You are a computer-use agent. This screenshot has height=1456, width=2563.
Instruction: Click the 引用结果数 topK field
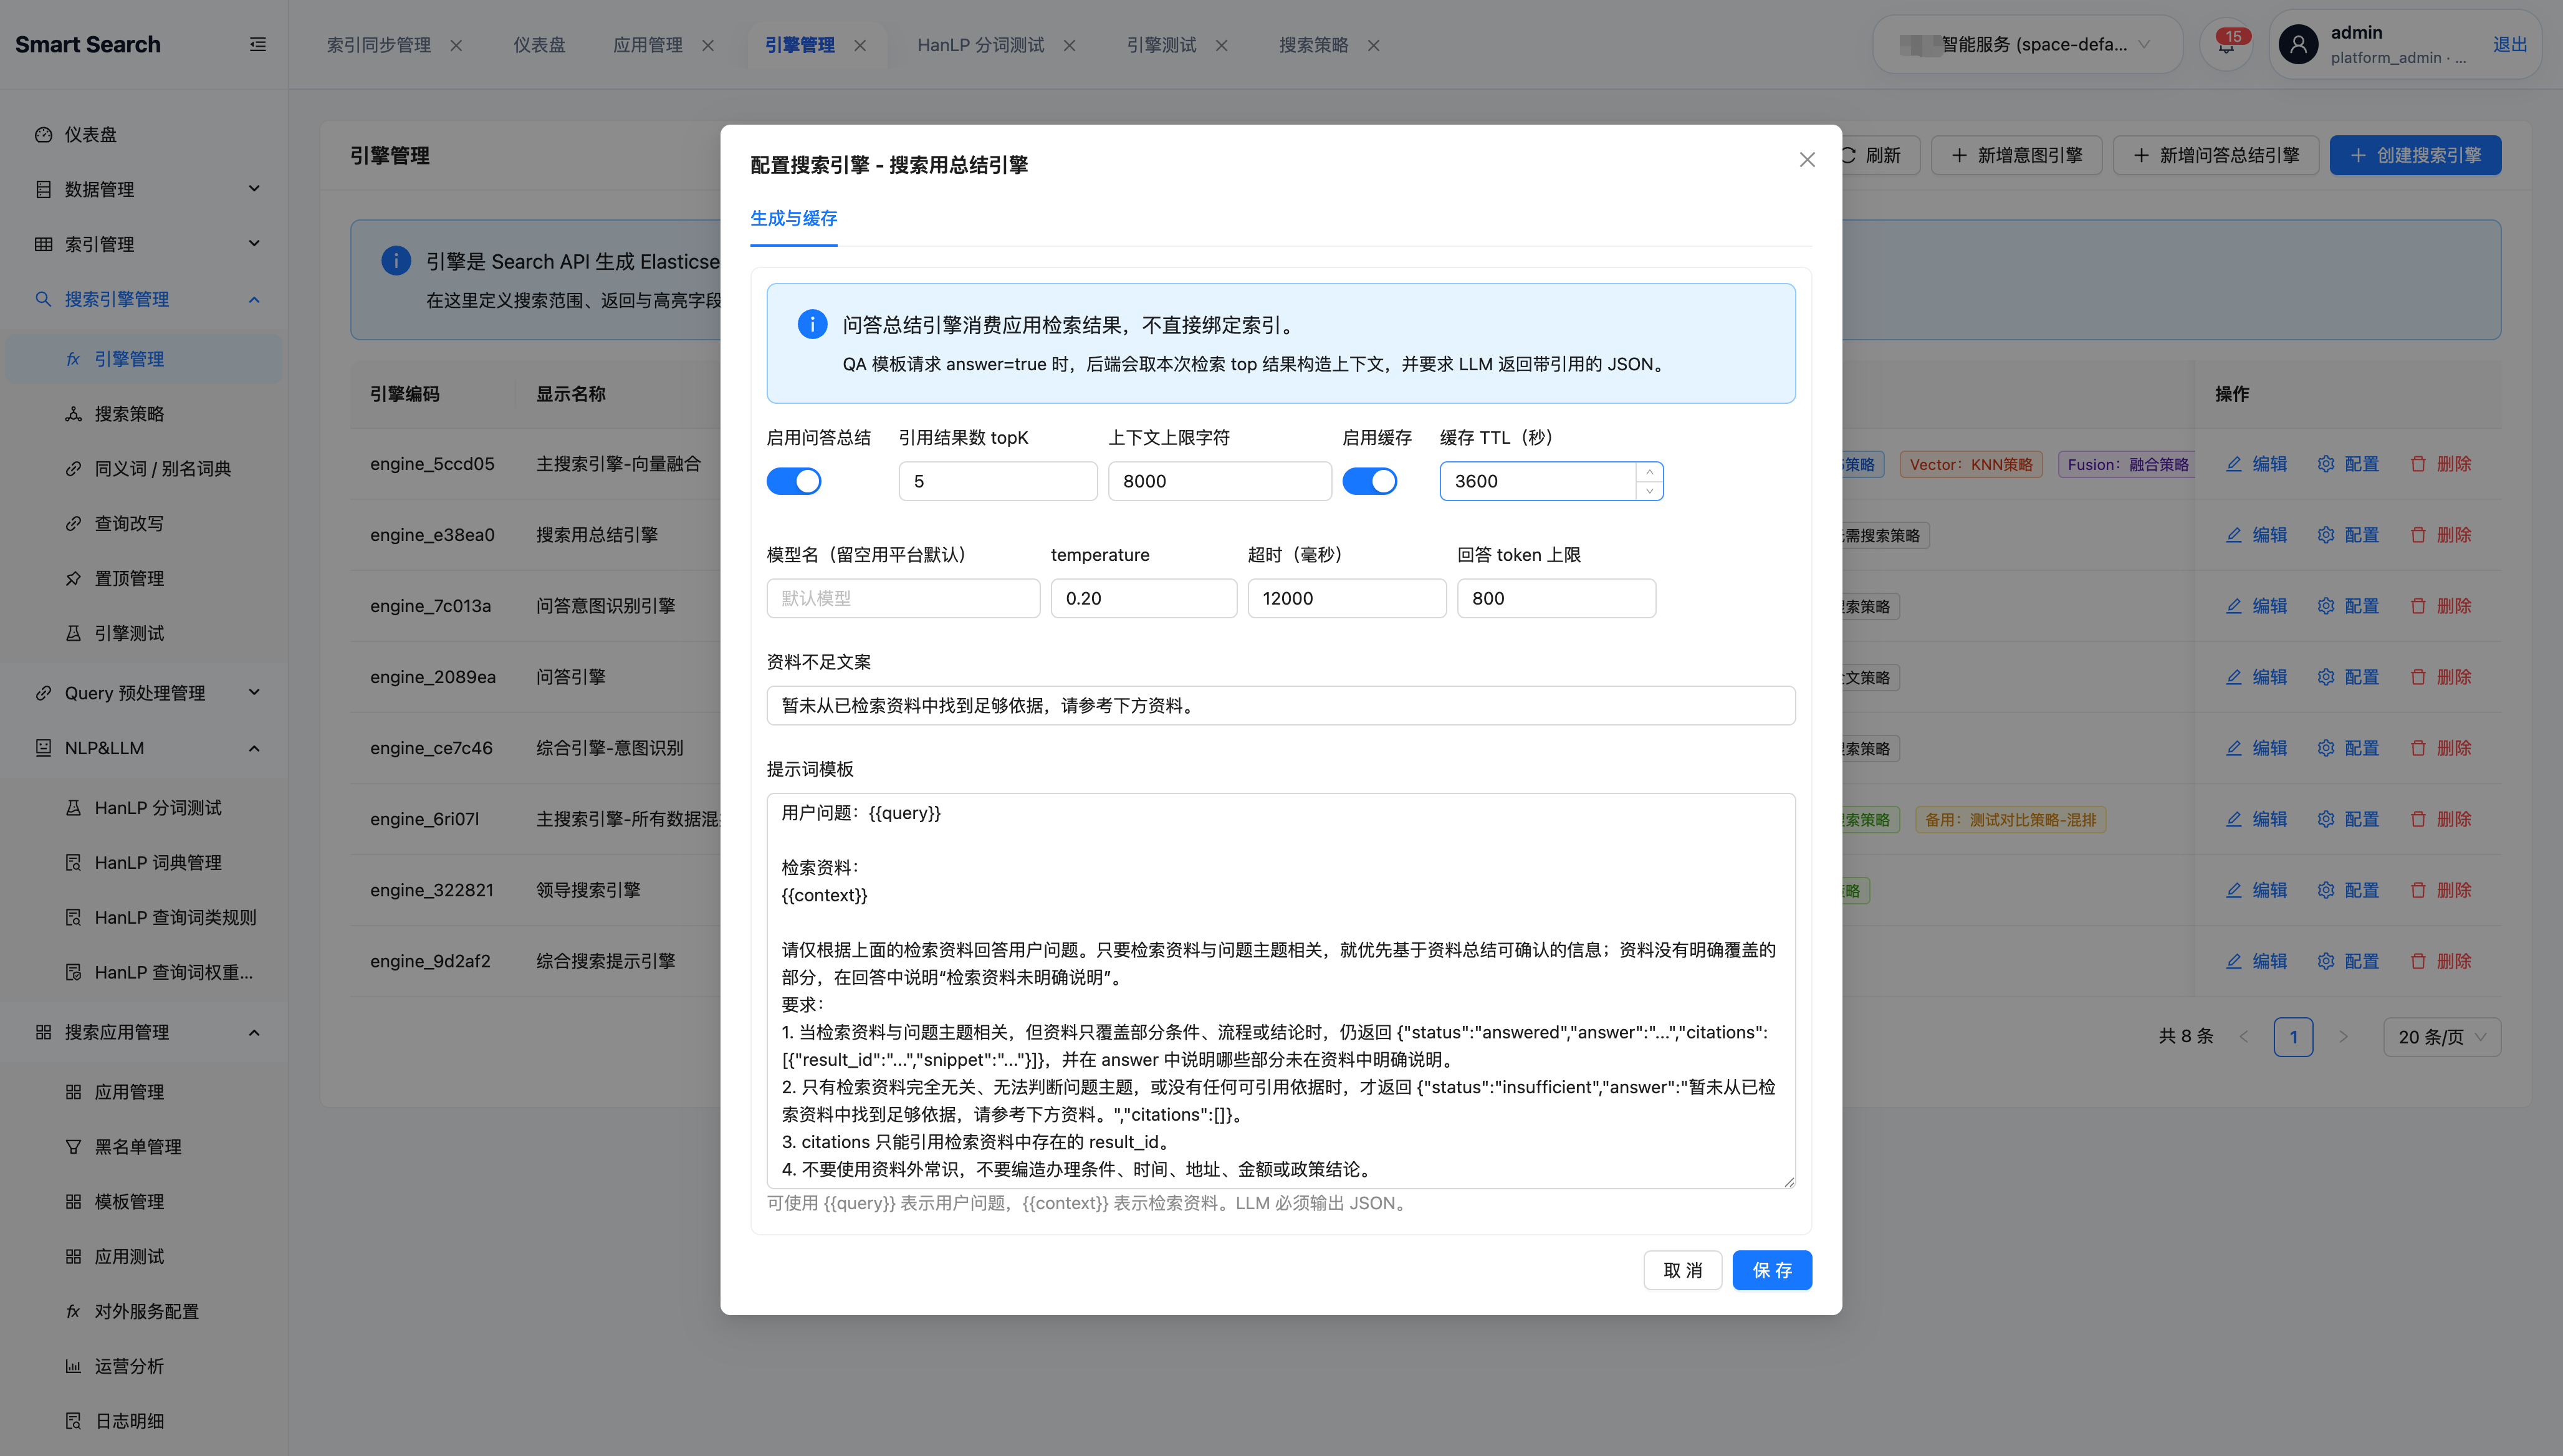[997, 481]
